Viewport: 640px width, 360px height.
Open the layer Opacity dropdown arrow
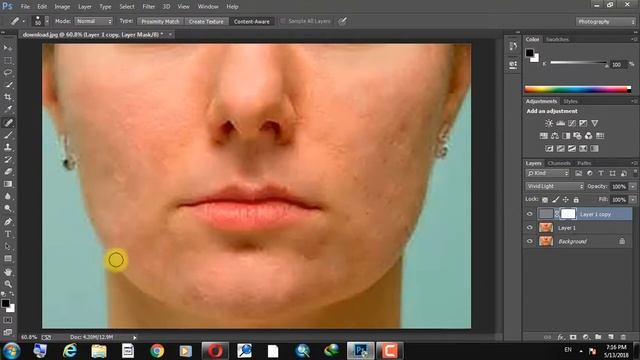pos(633,186)
